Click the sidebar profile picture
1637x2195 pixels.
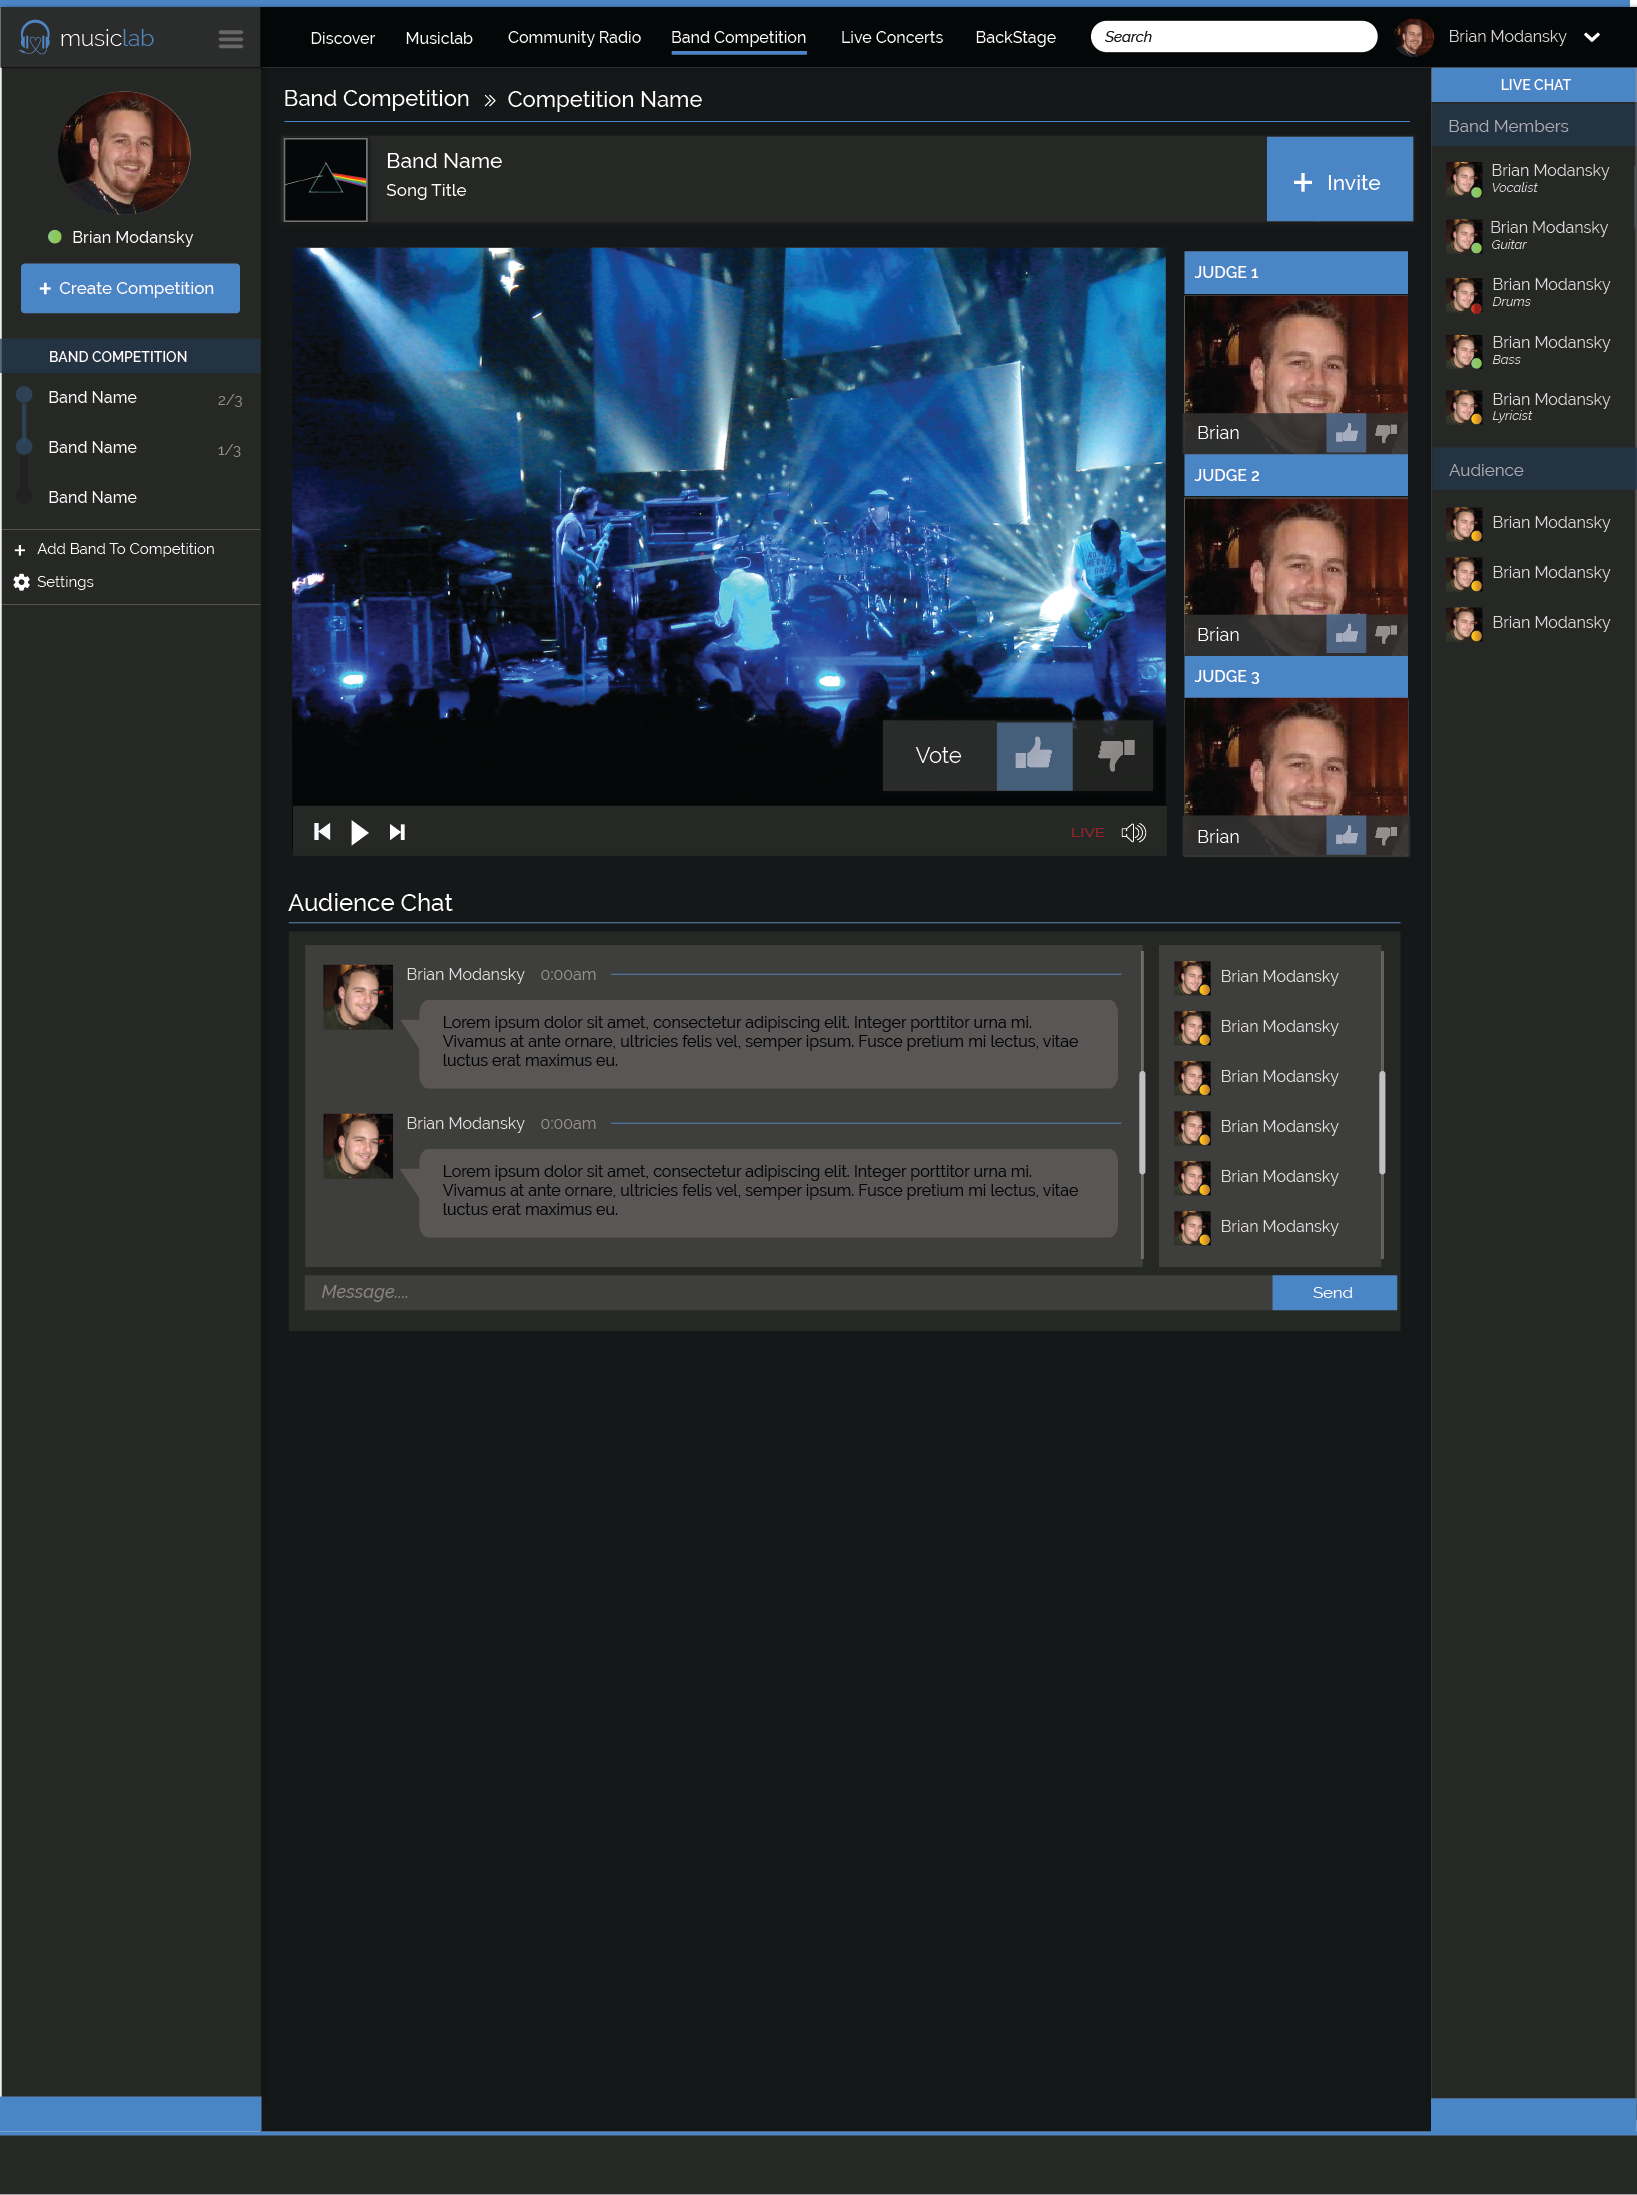124,153
